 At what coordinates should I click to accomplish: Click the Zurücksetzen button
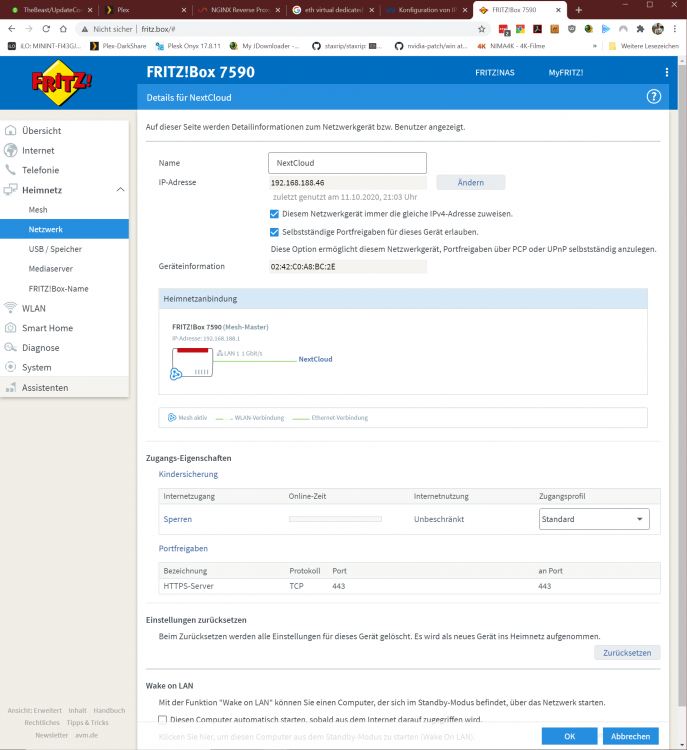[x=627, y=652]
